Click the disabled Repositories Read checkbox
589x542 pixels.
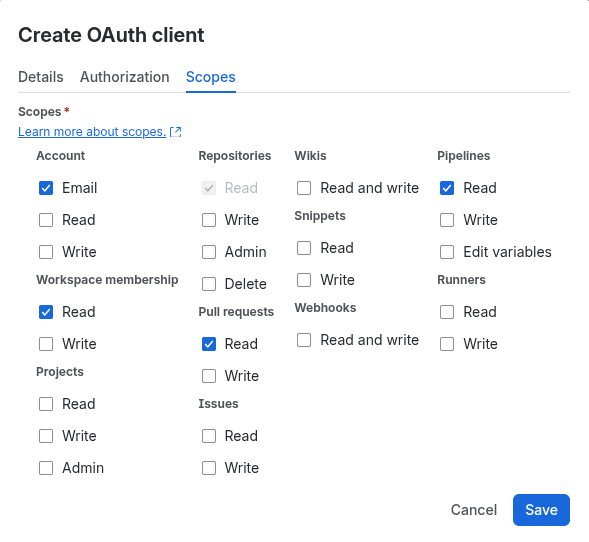[209, 188]
